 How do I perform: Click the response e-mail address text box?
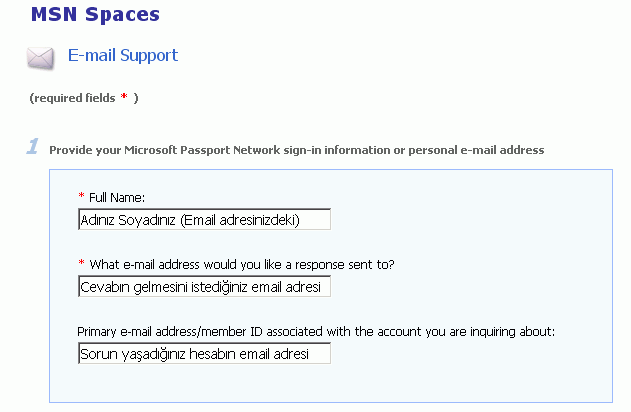point(204,287)
